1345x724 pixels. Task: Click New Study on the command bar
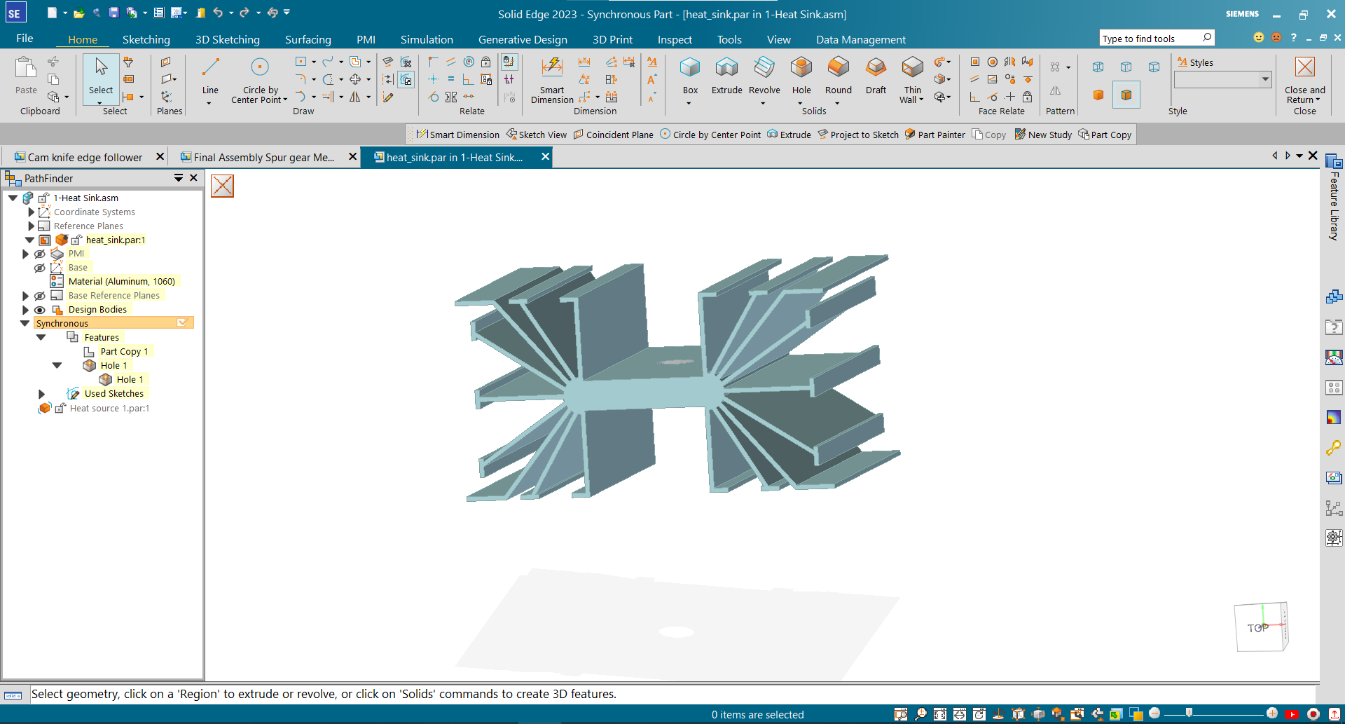[x=1042, y=134]
